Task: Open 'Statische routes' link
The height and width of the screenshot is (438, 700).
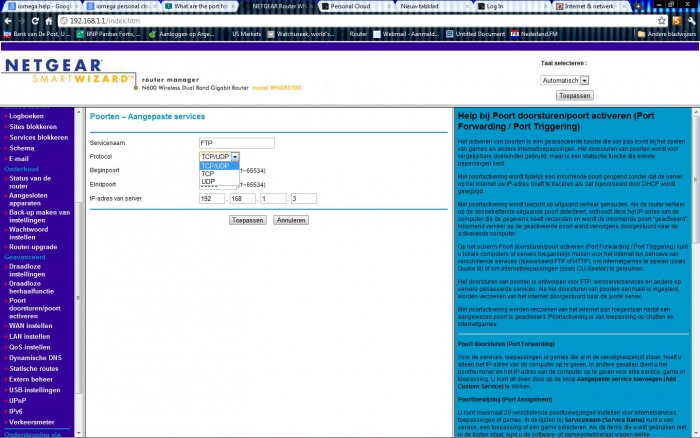Action: point(33,369)
